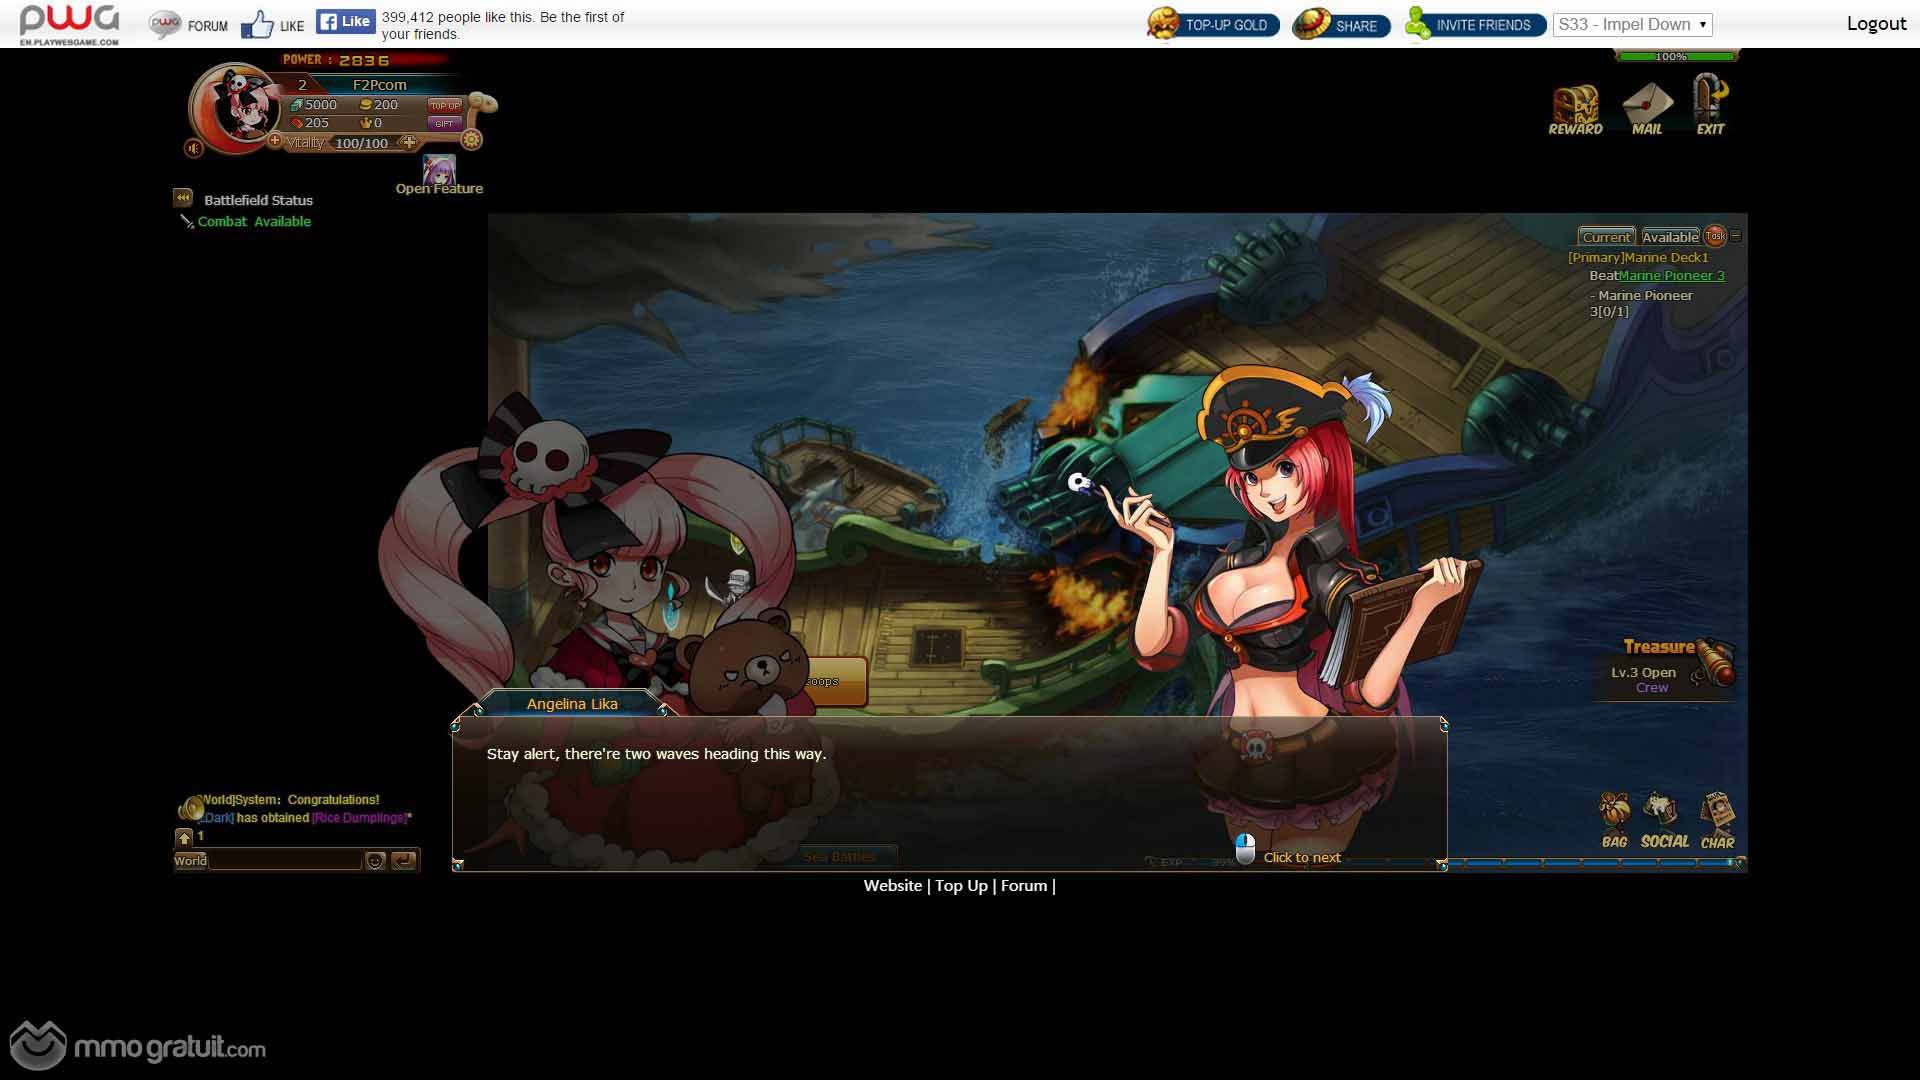Click the Logout link
Image resolution: width=1920 pixels, height=1080 pixels.
pyautogui.click(x=1876, y=23)
